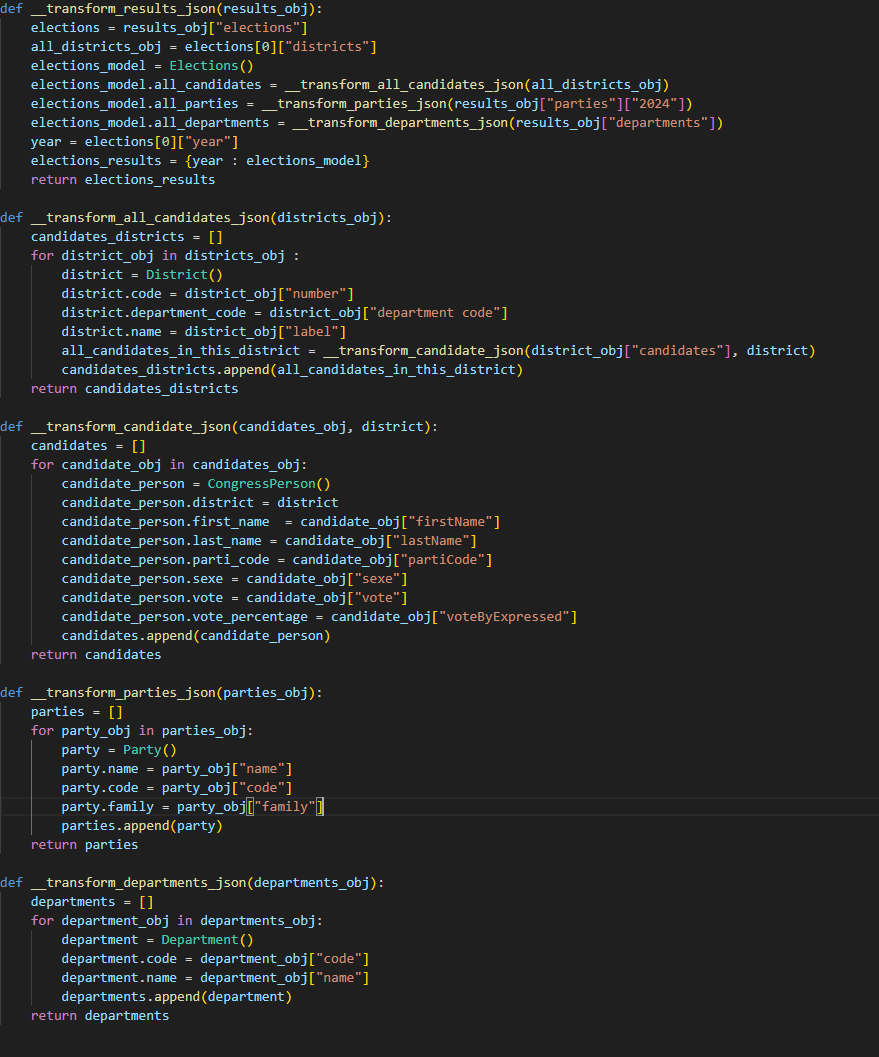The width and height of the screenshot is (879, 1057).
Task: Click the candidates.append(candidate_person) line
Action: point(195,636)
